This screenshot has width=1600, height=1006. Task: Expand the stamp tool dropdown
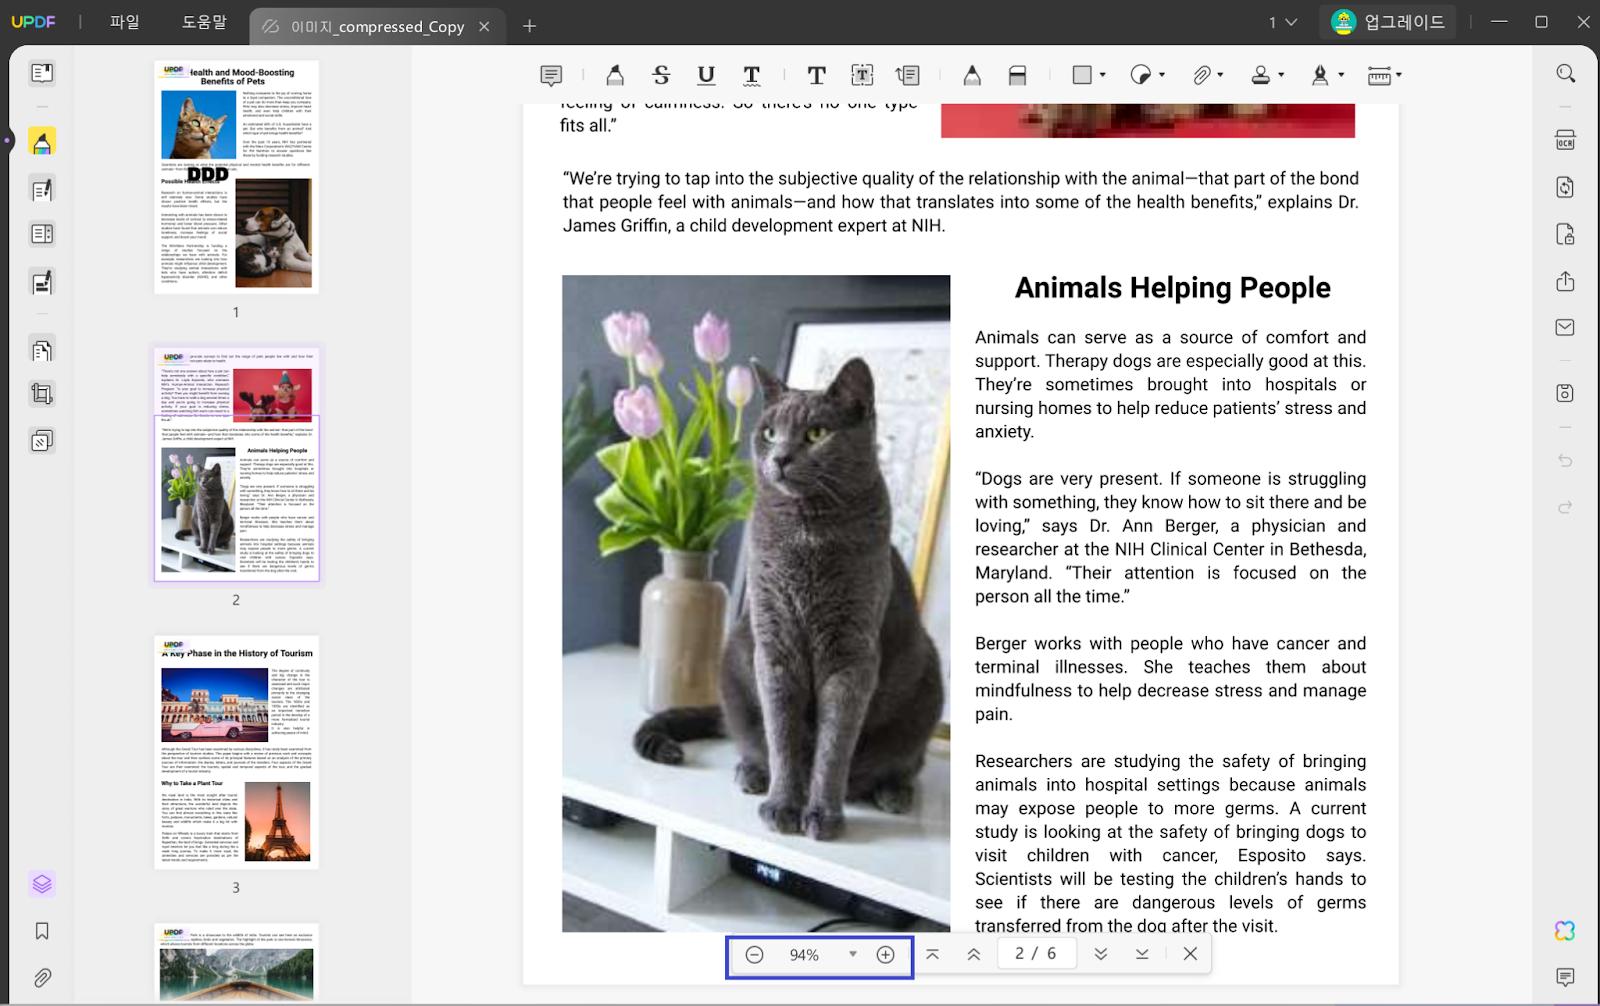[1281, 75]
